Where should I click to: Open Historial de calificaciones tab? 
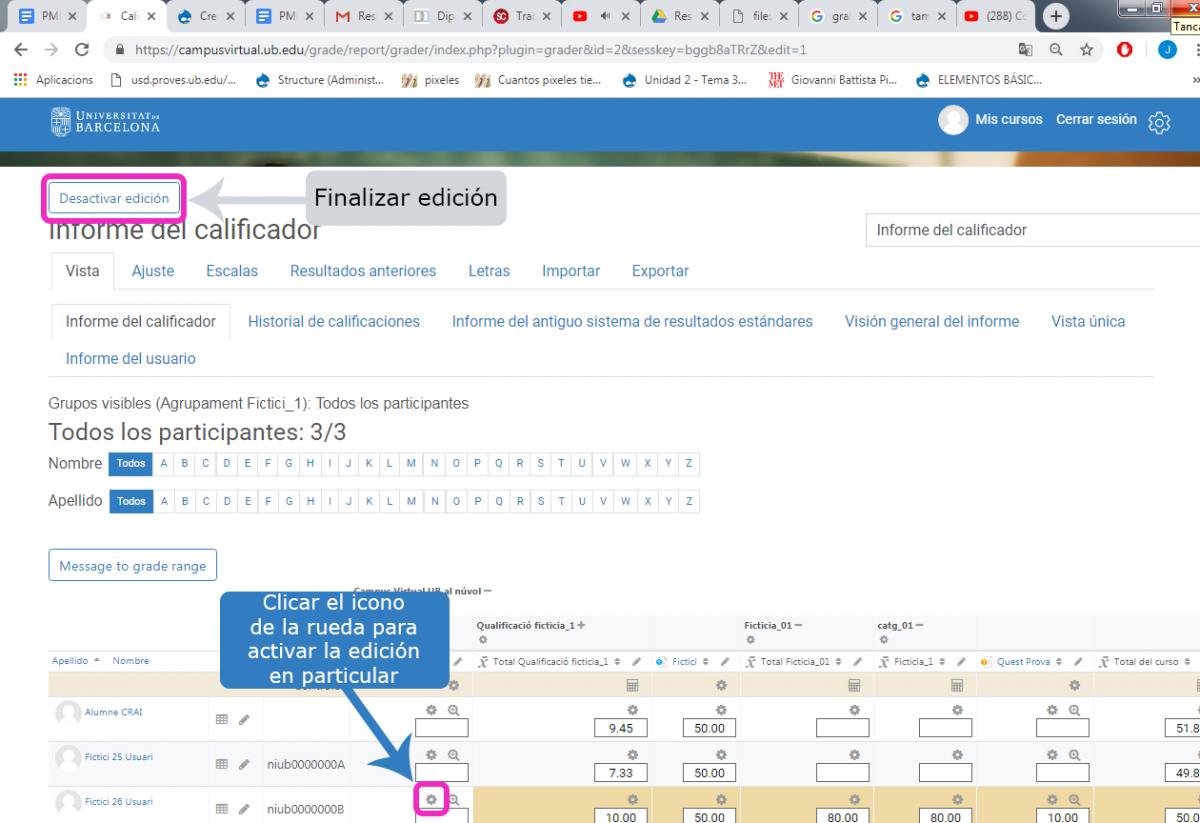334,322
